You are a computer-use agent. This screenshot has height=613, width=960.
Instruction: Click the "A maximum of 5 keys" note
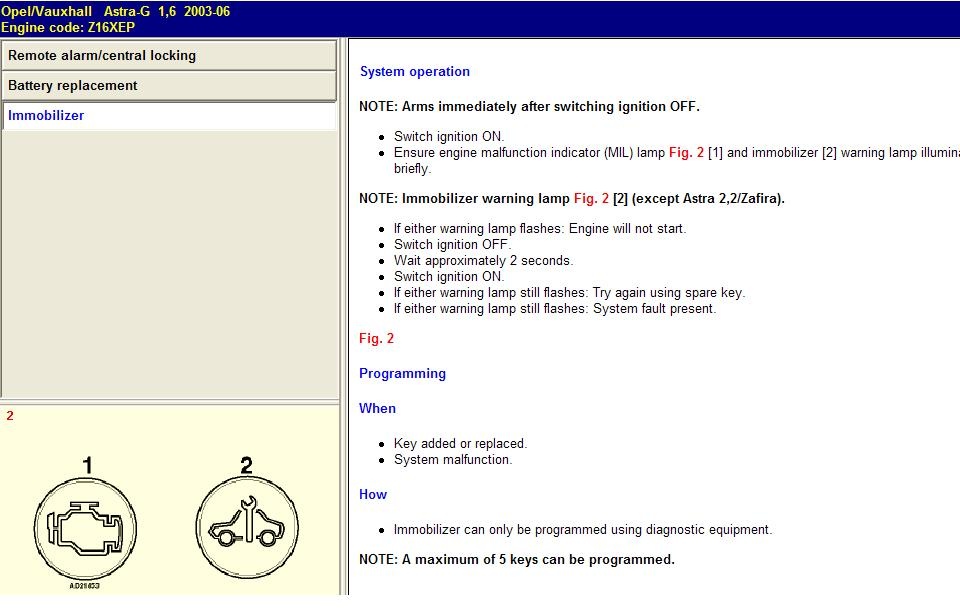coord(517,560)
